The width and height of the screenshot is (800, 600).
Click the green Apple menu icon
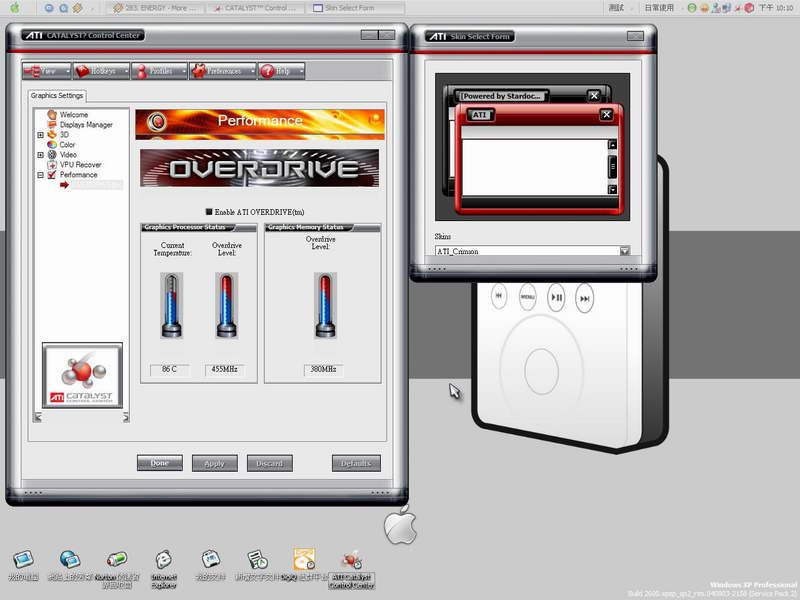point(15,8)
